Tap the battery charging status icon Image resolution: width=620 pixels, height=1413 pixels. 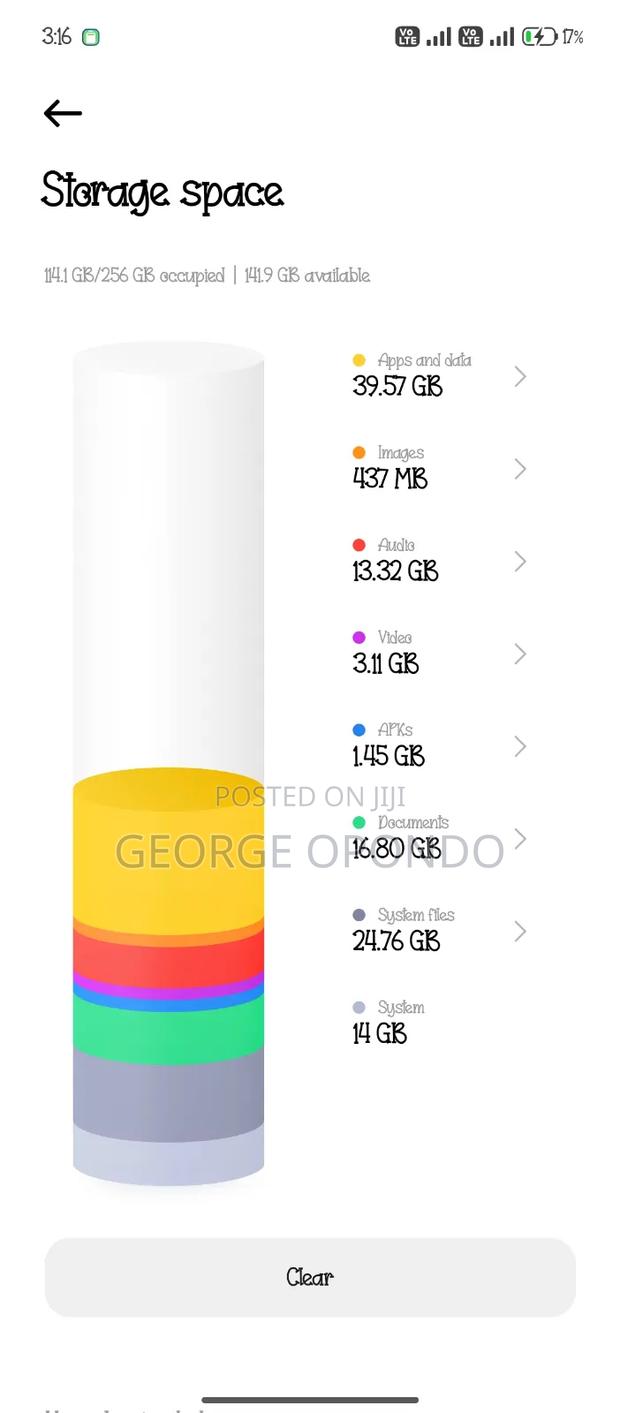(x=540, y=37)
